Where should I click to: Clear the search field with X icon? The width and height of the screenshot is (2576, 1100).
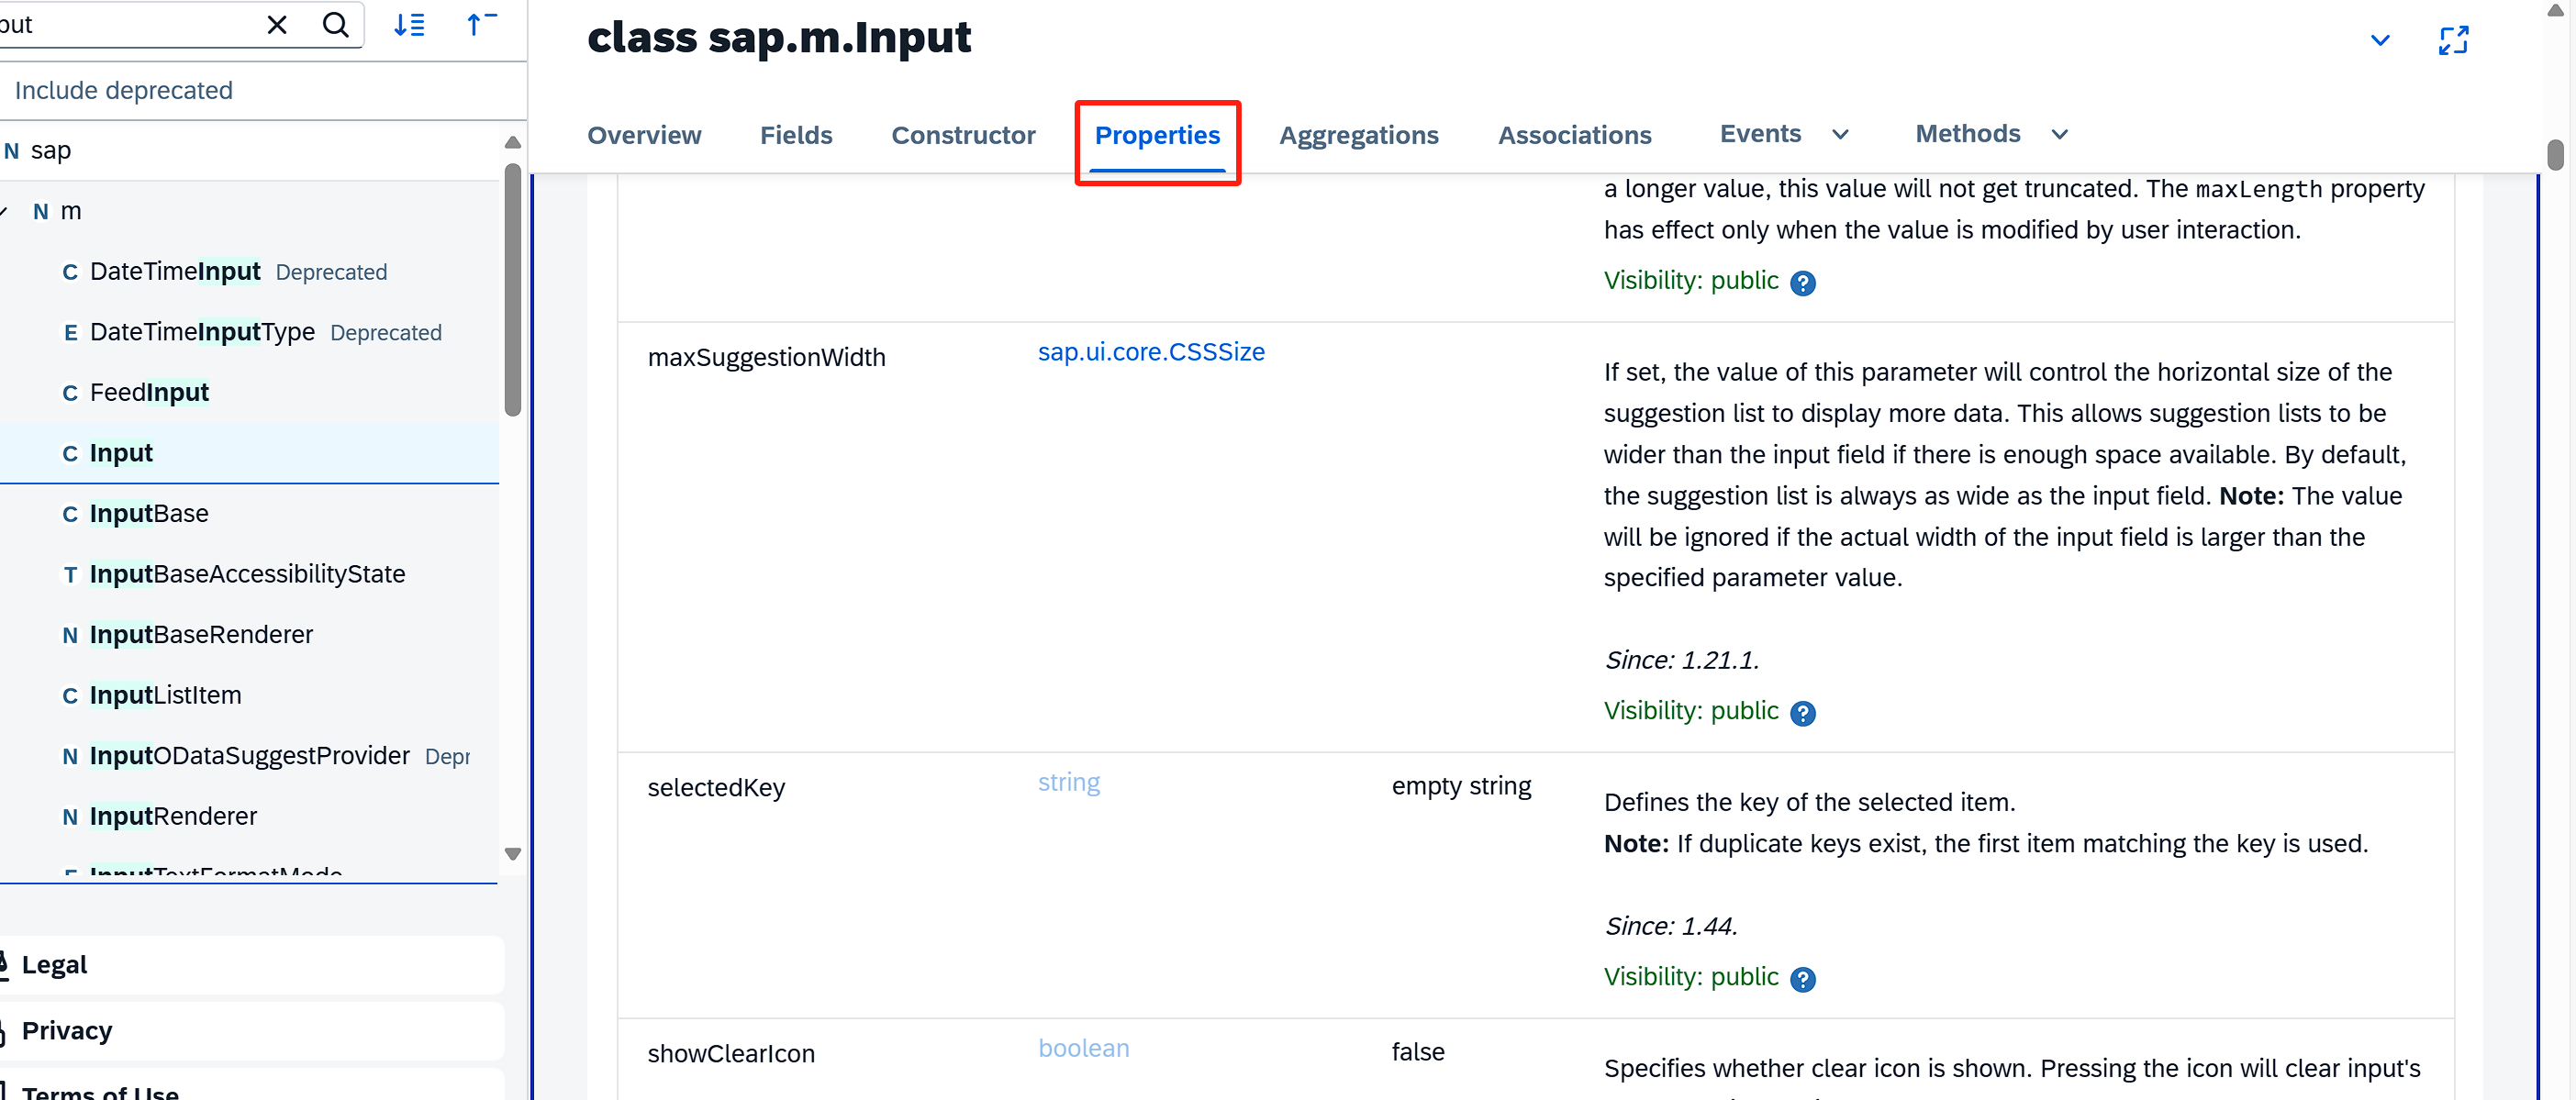[277, 25]
